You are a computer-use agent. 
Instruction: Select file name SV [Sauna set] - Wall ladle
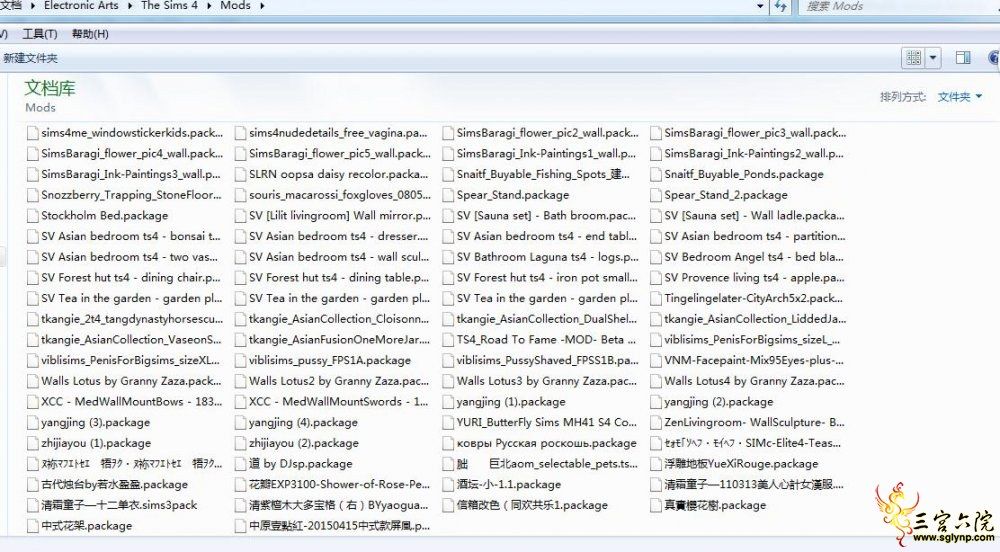tap(754, 216)
